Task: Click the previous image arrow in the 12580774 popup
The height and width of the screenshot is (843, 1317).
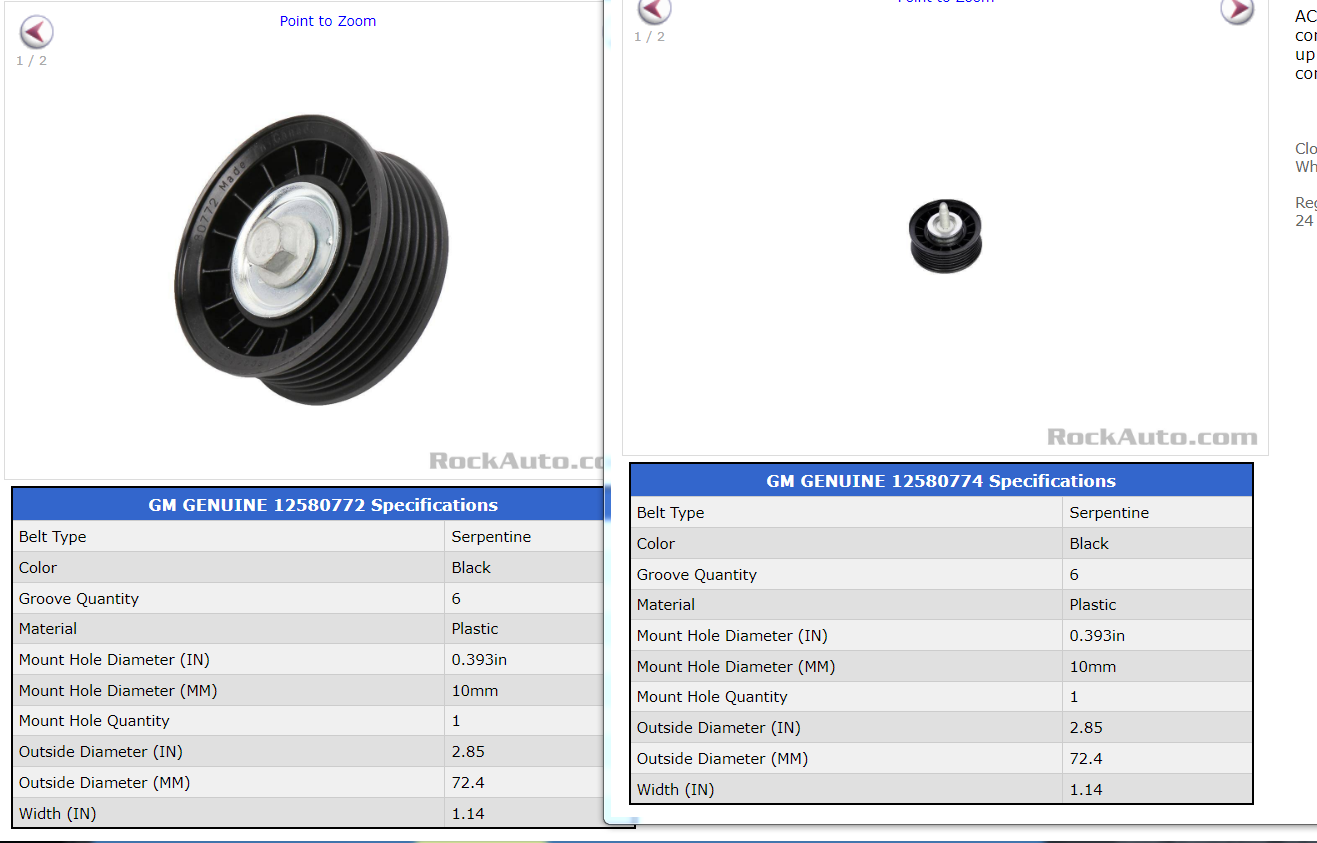Action: click(x=654, y=10)
